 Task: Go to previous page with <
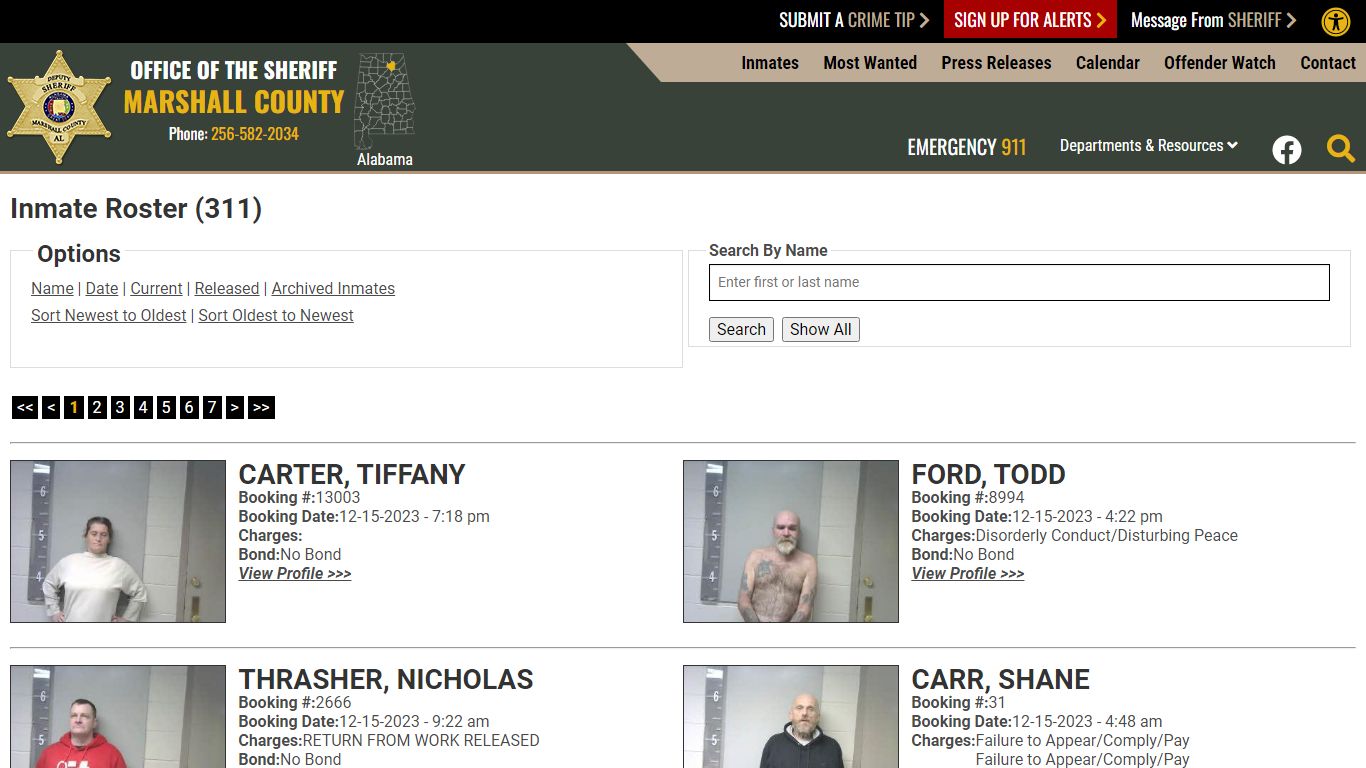pyautogui.click(x=51, y=407)
